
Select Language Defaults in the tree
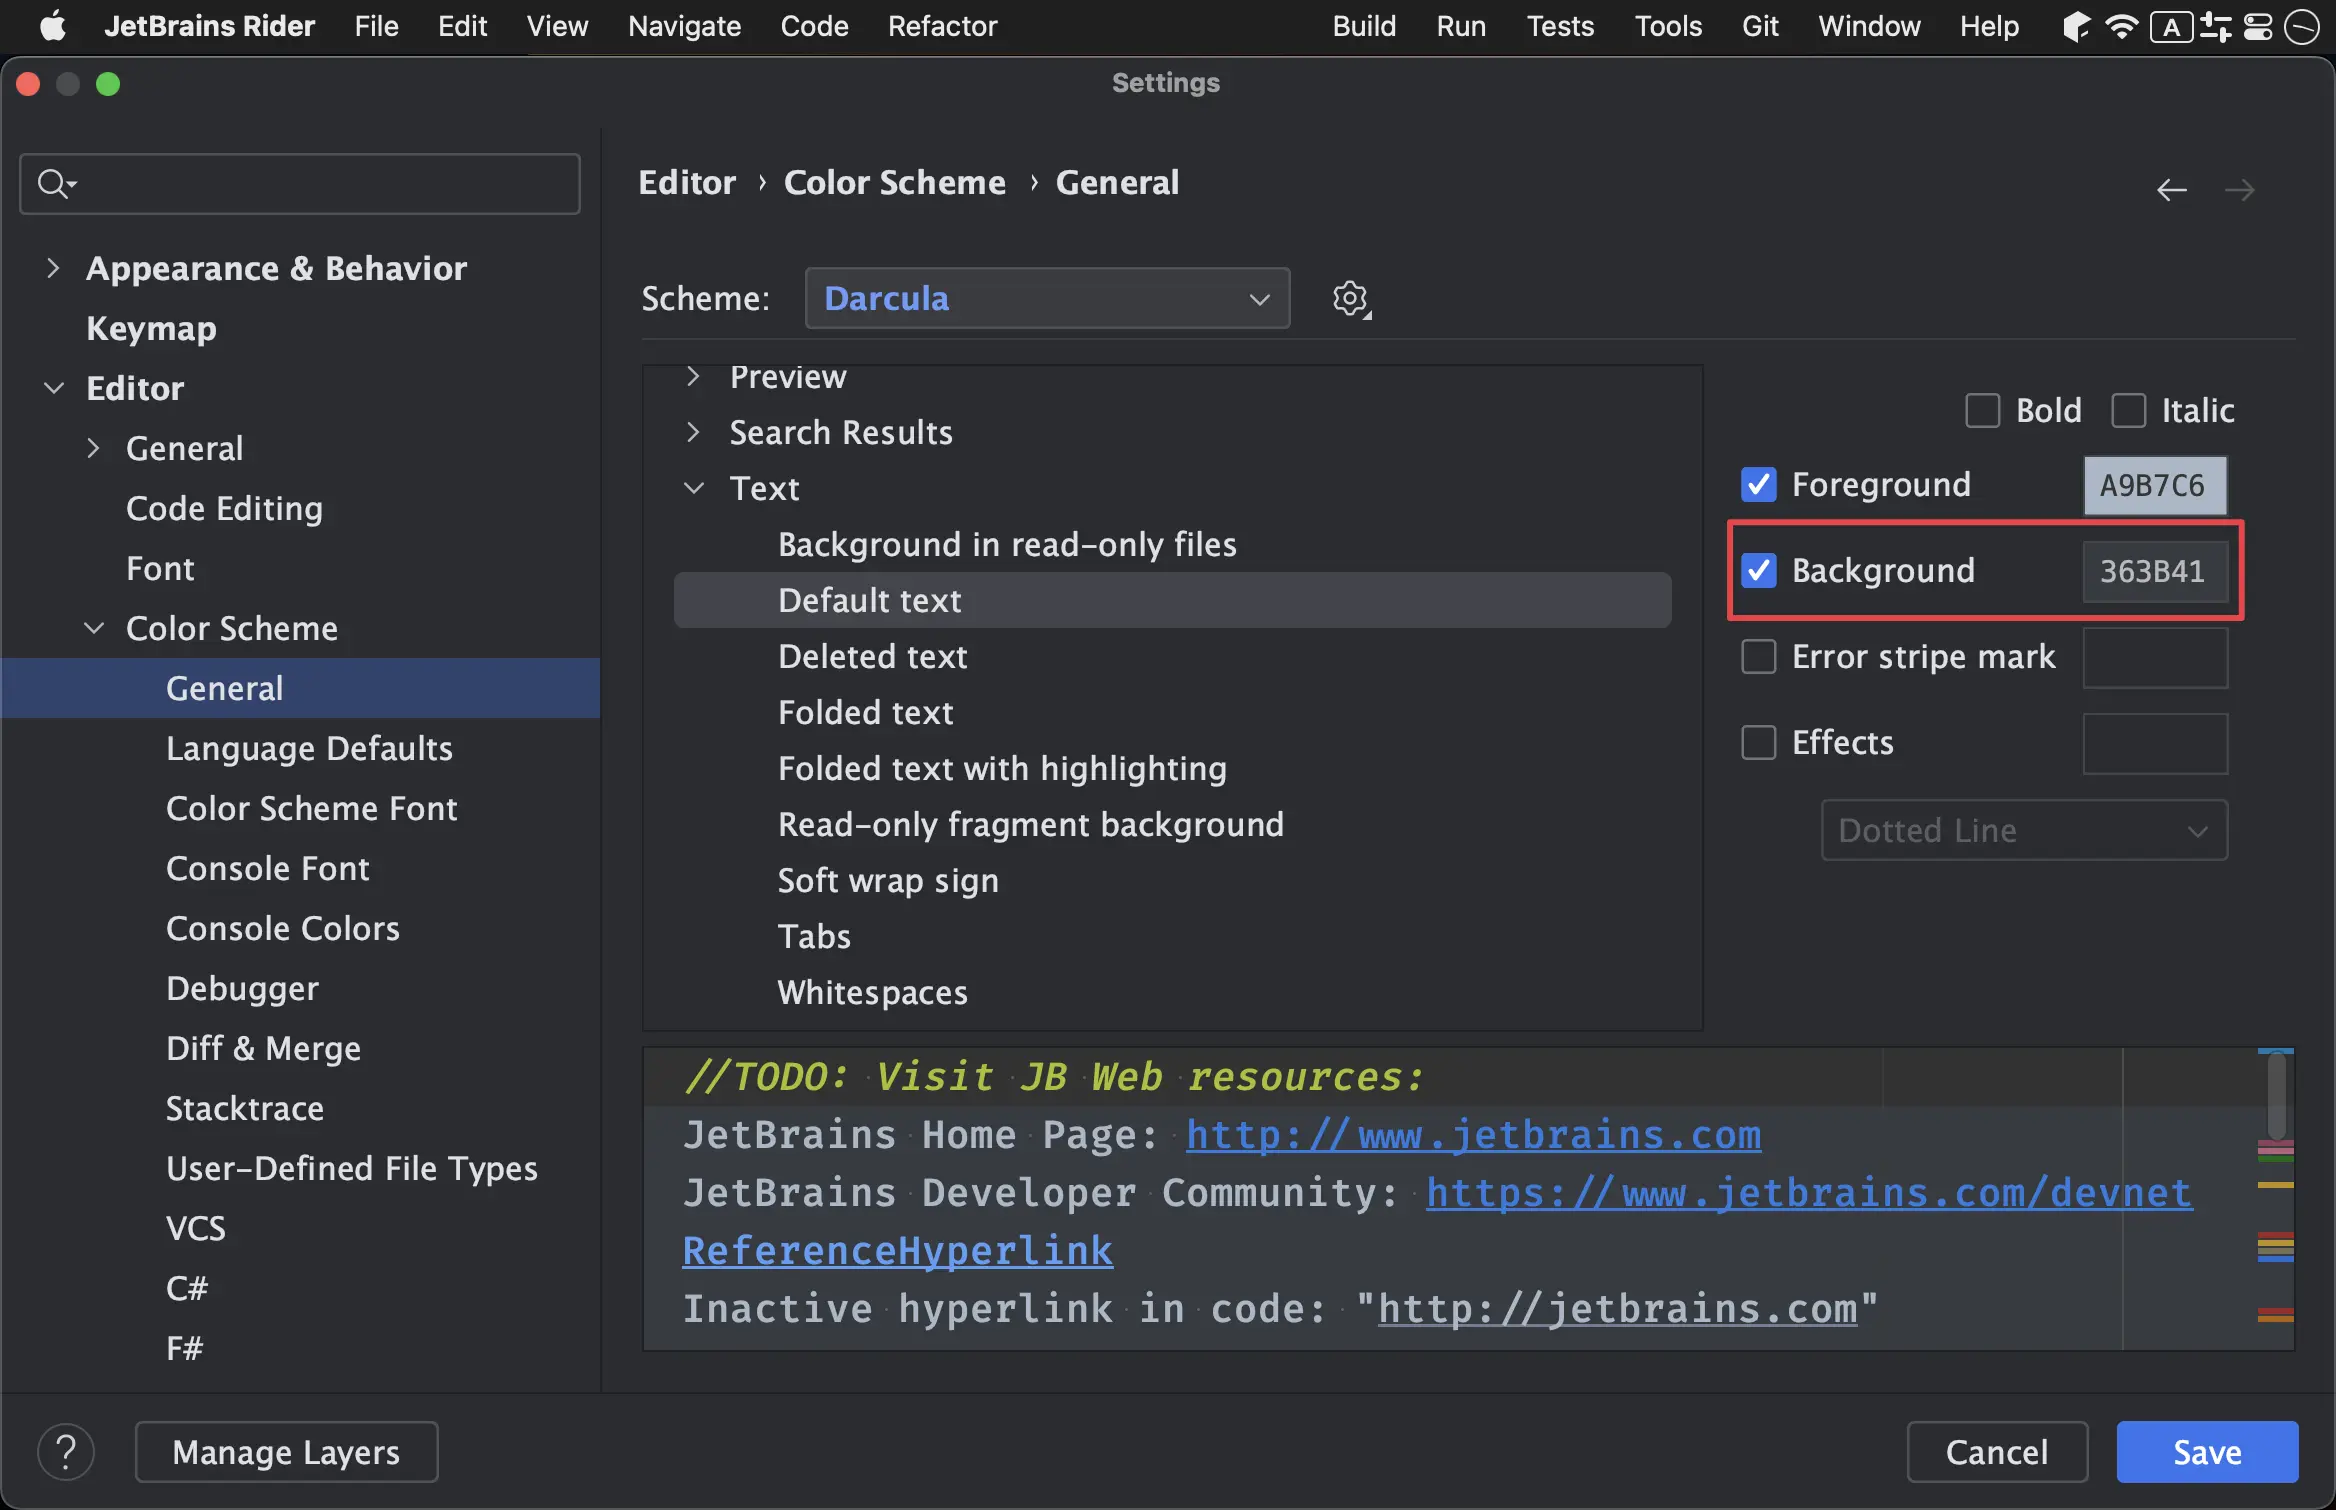[309, 748]
